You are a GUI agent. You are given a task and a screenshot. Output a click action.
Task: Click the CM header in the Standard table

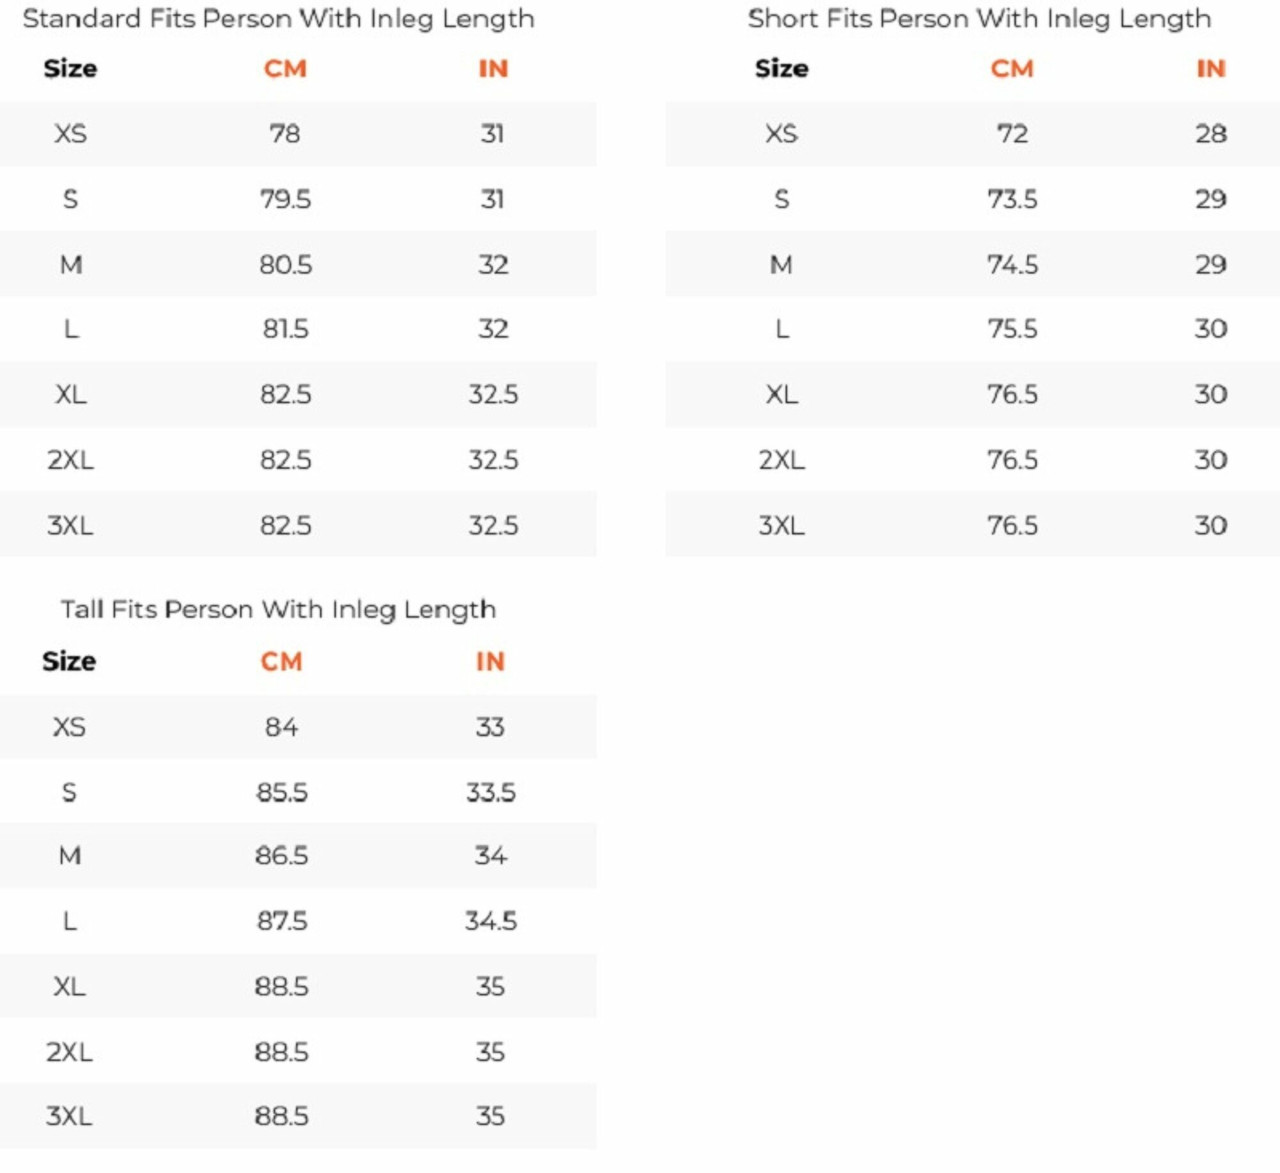285,69
